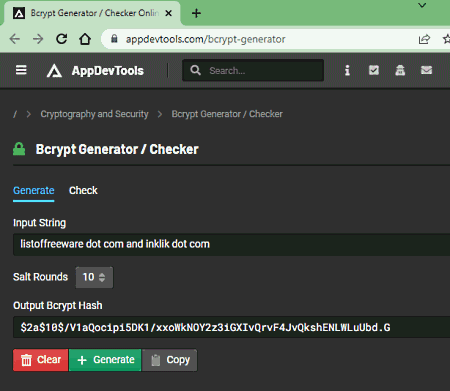Click the Input String label

point(39,223)
